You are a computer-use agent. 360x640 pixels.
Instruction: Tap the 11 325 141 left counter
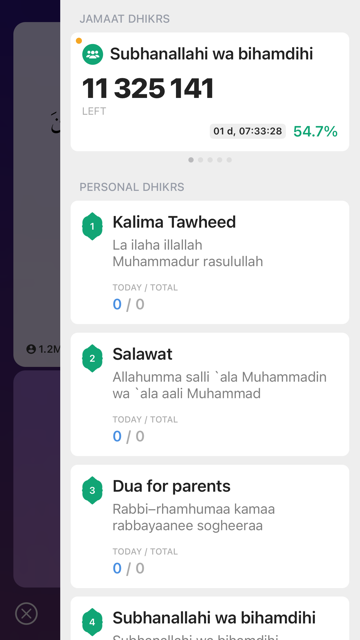pyautogui.click(x=148, y=89)
